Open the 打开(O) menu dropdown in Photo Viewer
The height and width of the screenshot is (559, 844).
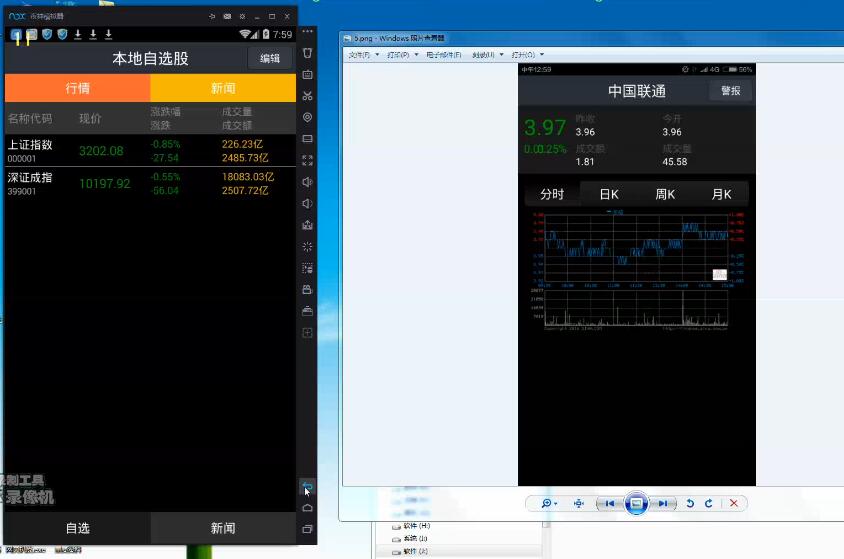point(528,55)
